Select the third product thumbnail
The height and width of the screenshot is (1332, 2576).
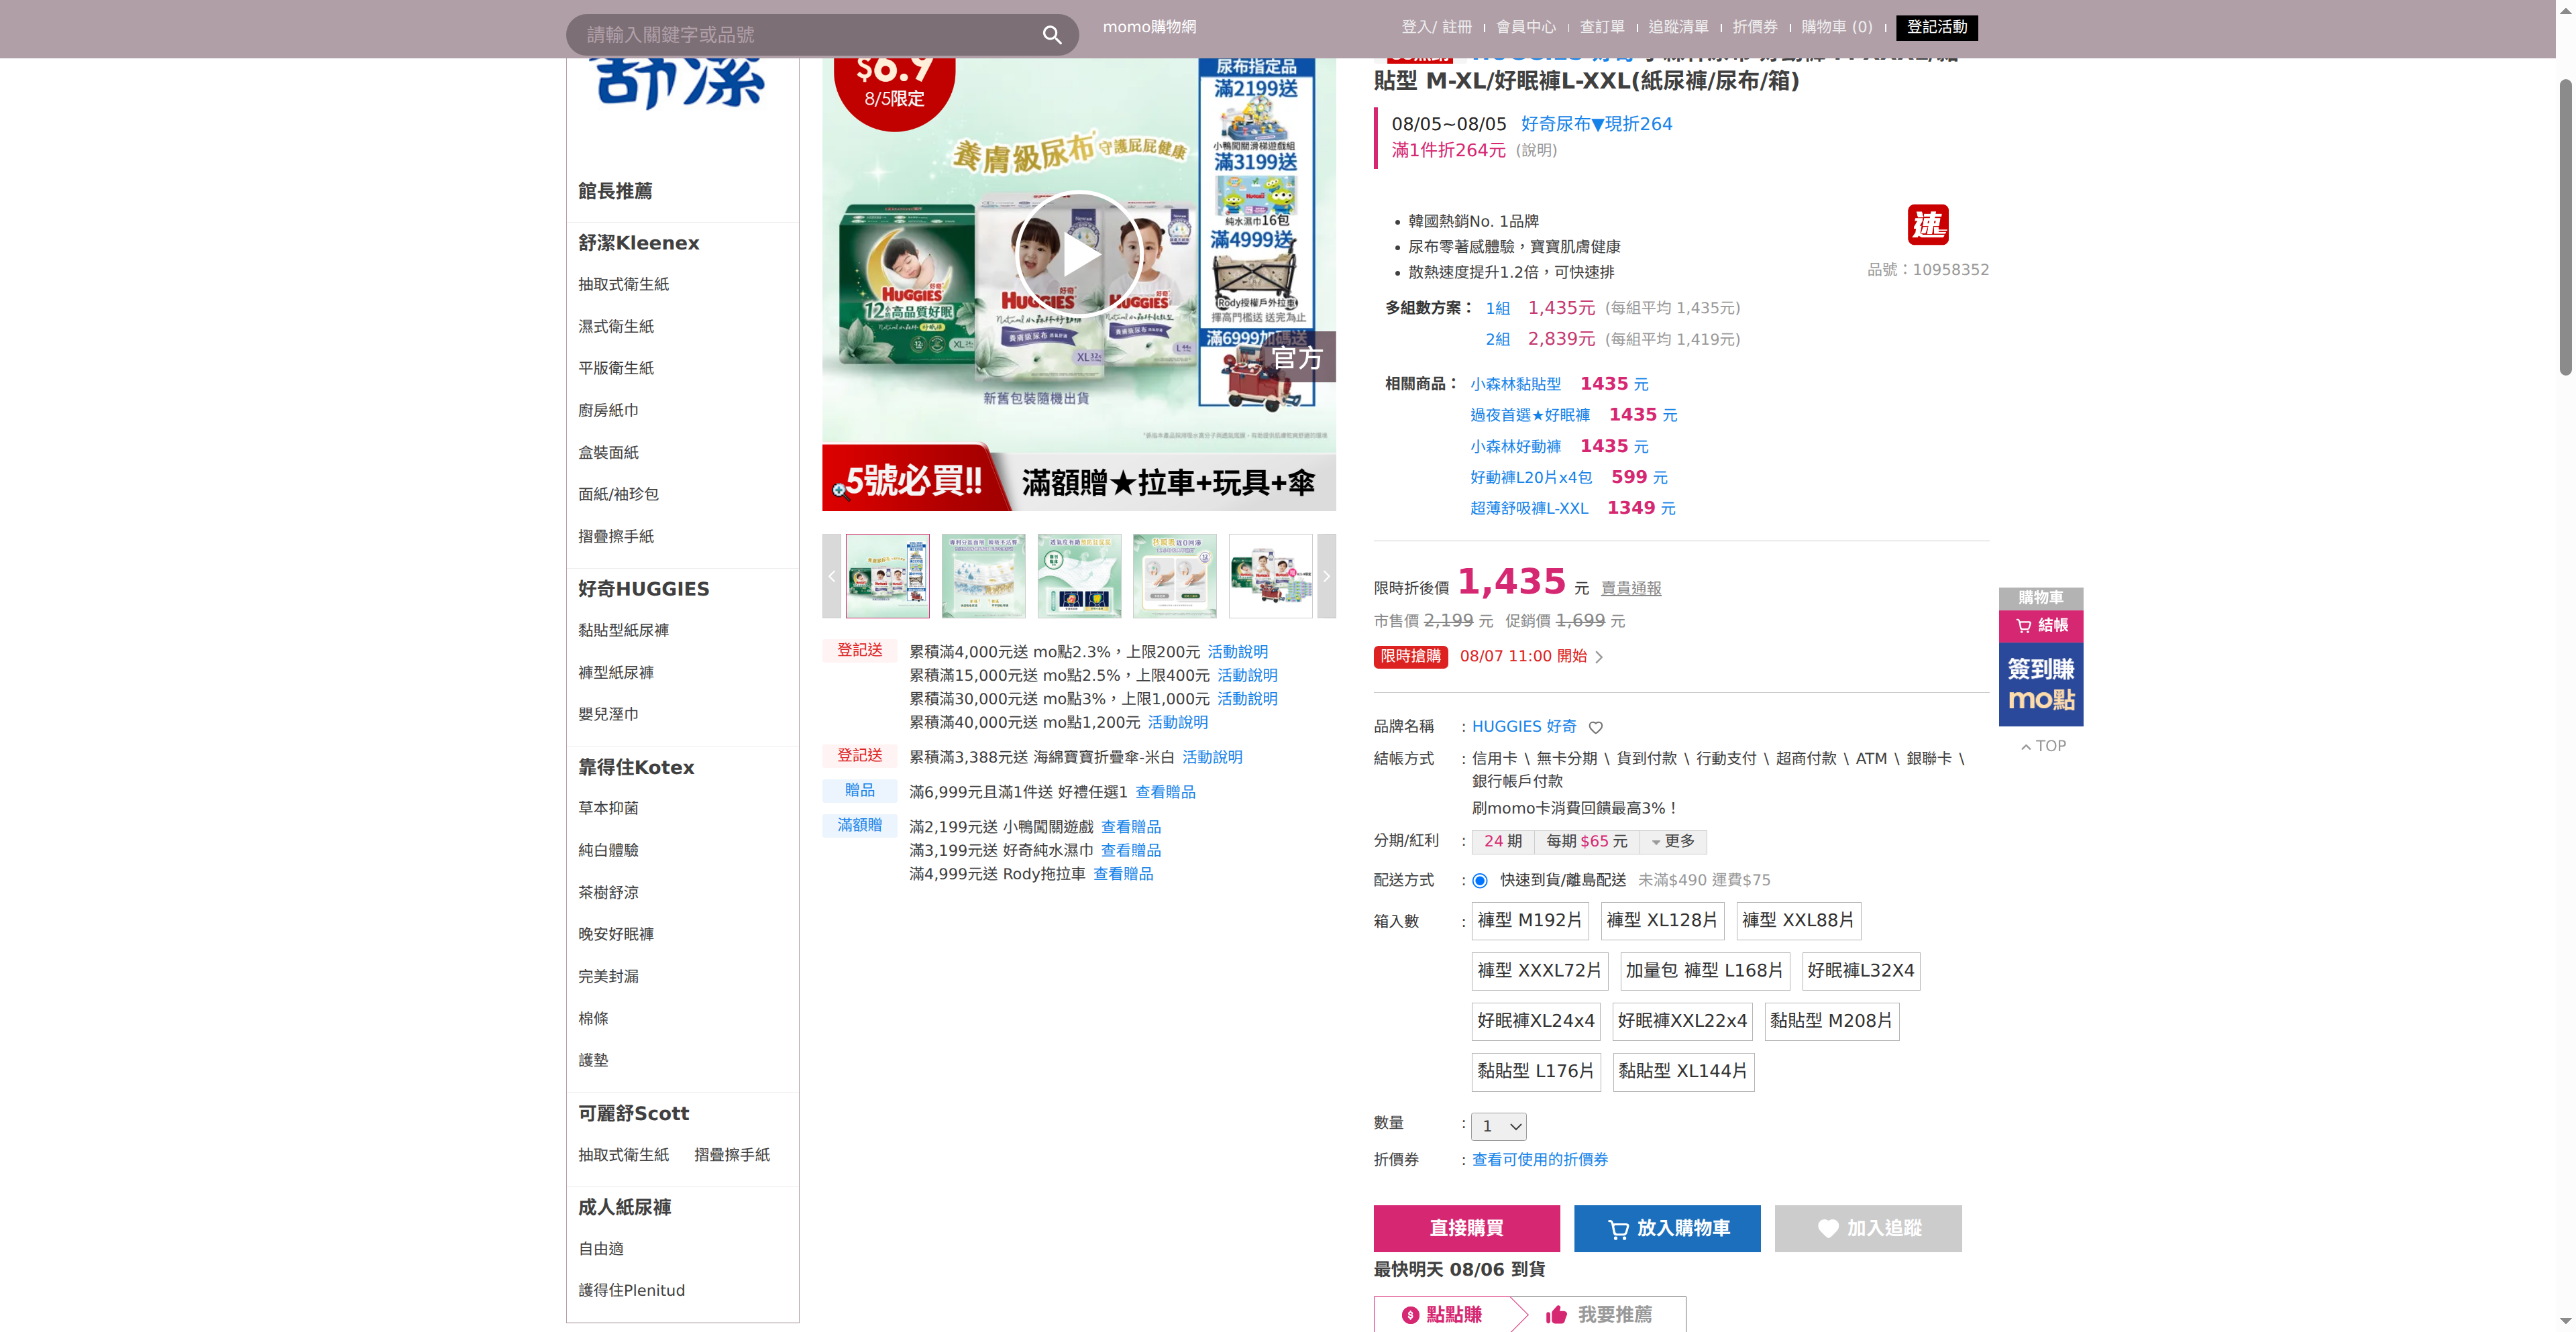pos(1079,576)
